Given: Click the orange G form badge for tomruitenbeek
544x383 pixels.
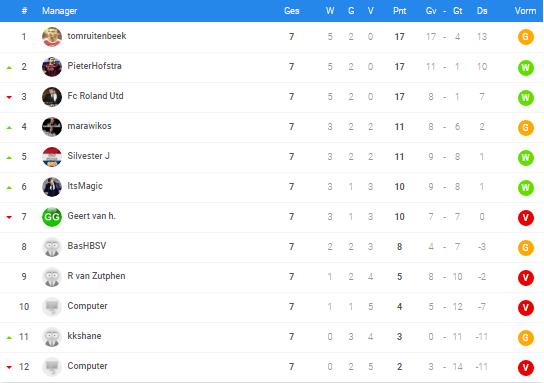Looking at the screenshot, I should (x=526, y=37).
